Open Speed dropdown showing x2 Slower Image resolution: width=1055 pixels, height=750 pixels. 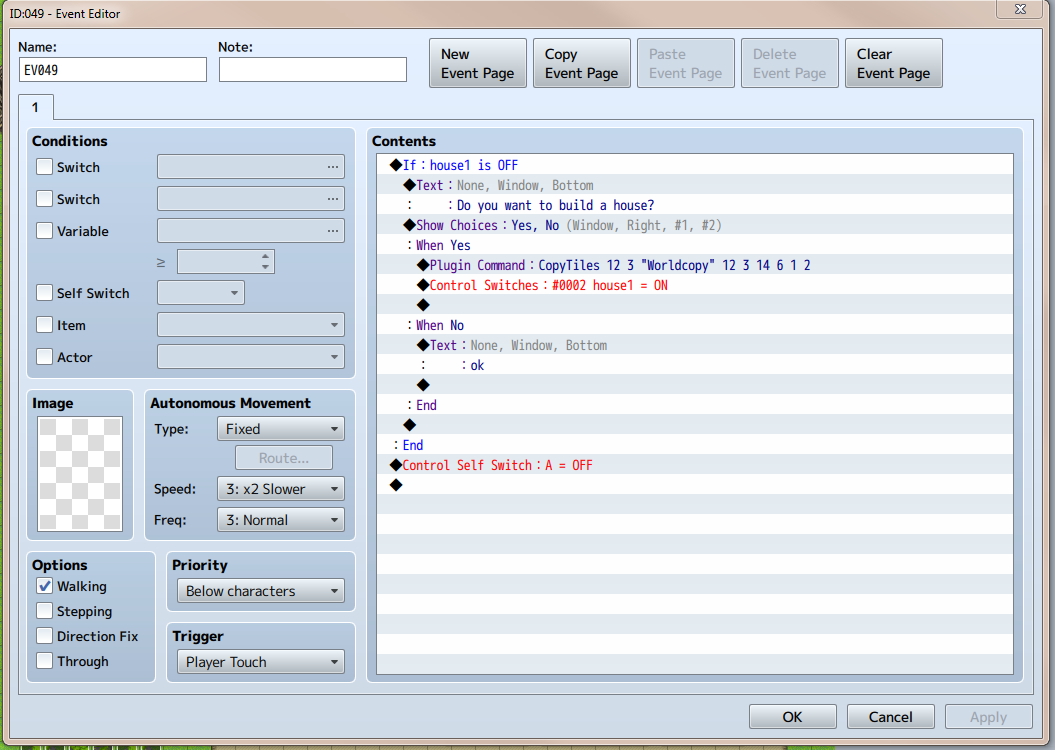click(x=281, y=489)
